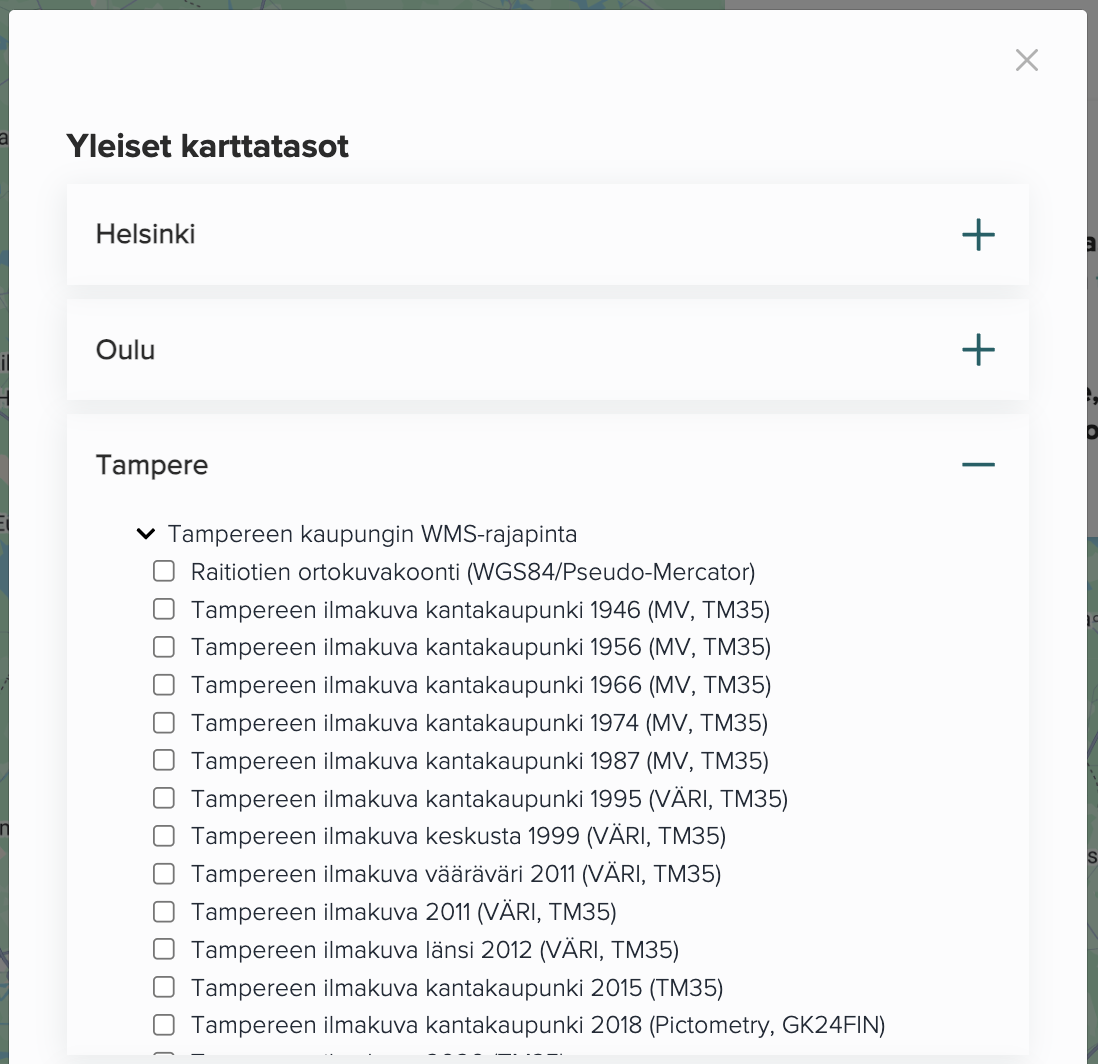Check Tampereen ilmakuva 2011 checkbox
1098x1064 pixels.
[164, 911]
